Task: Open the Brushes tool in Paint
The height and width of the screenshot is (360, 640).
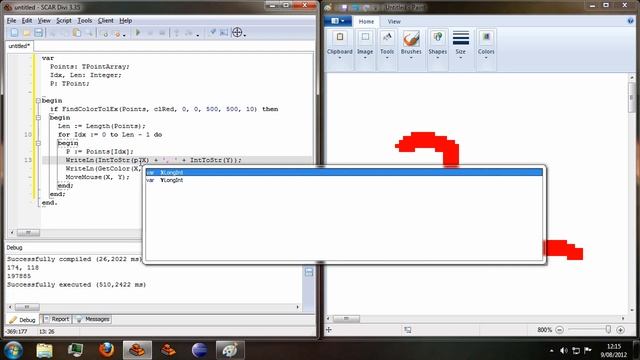Action: tap(411, 44)
